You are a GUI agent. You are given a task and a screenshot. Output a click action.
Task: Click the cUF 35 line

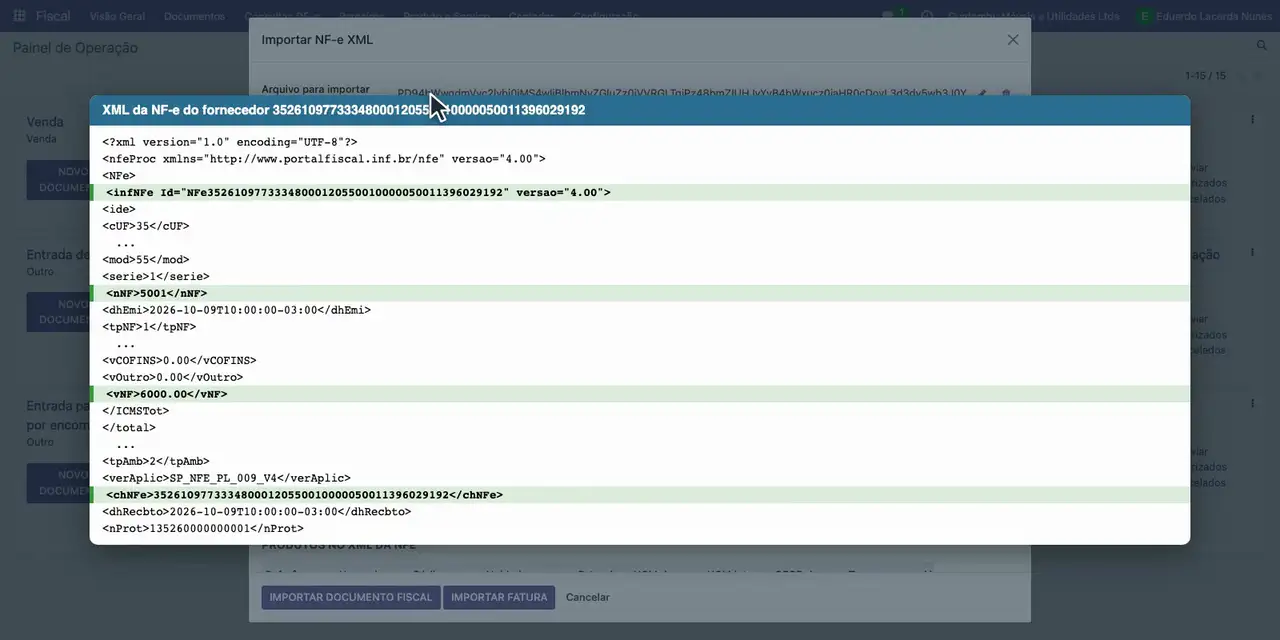pos(145,226)
